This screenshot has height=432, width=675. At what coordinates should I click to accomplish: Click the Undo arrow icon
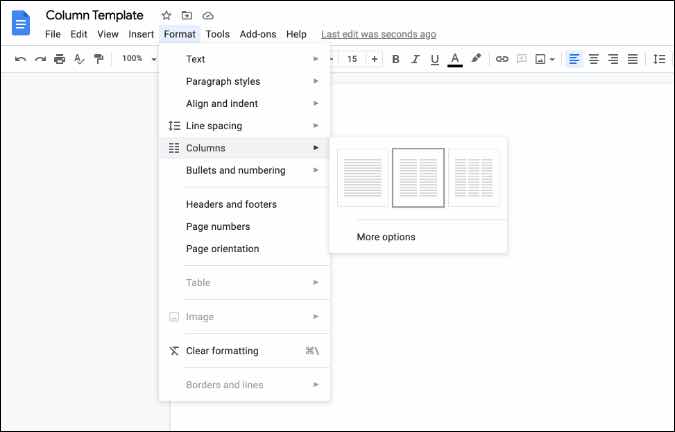click(20, 59)
